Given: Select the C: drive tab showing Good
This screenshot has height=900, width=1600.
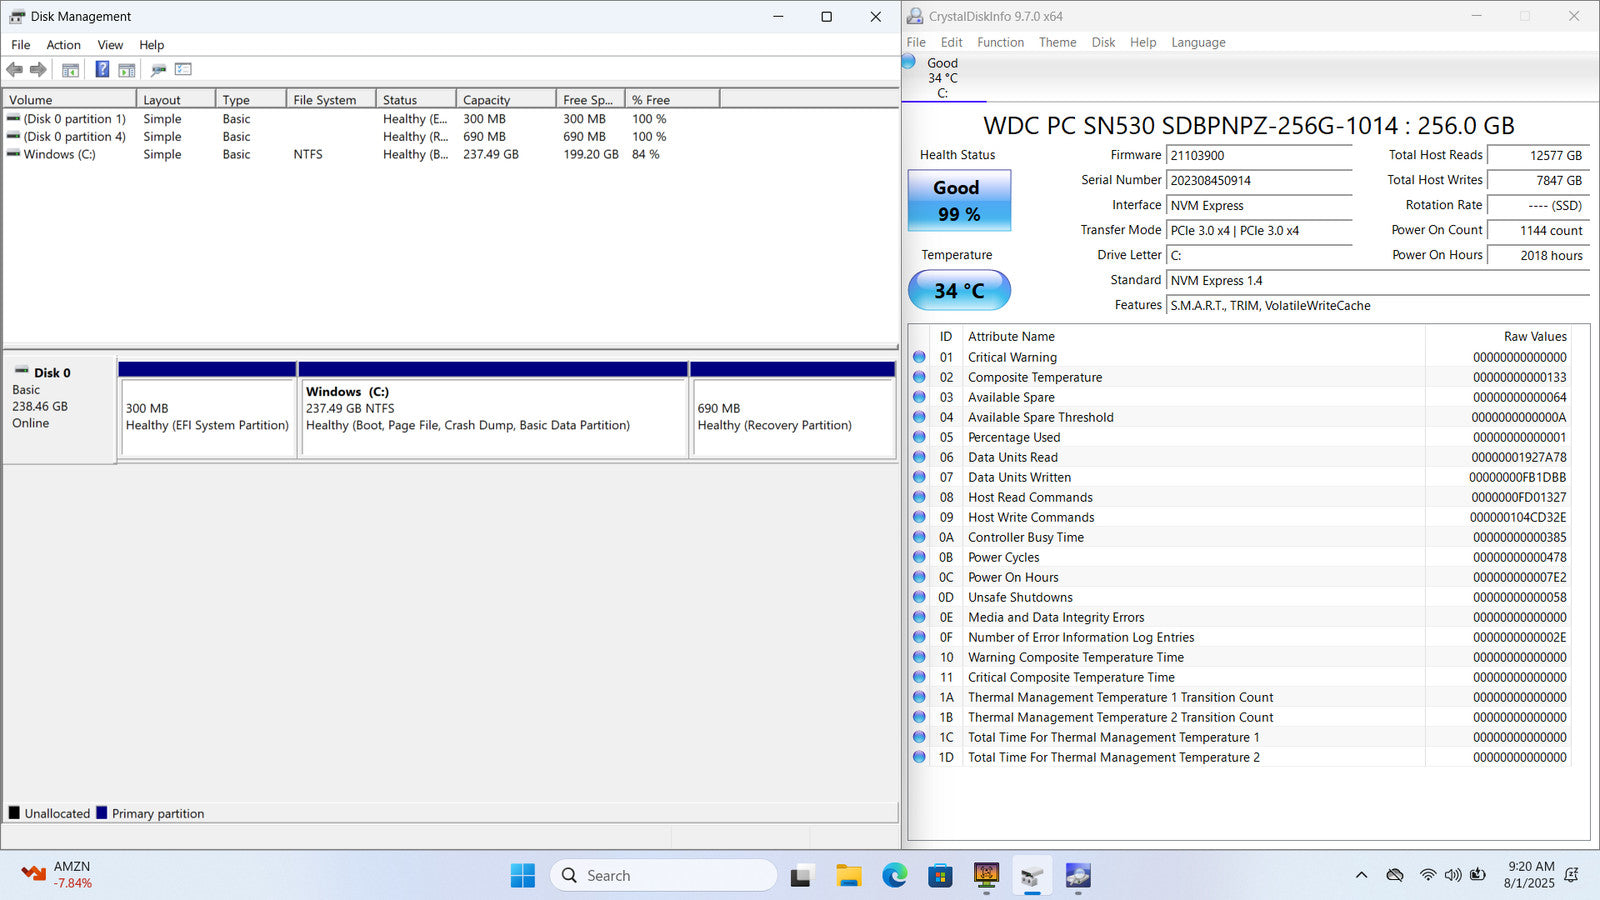Looking at the screenshot, I should pyautogui.click(x=942, y=78).
